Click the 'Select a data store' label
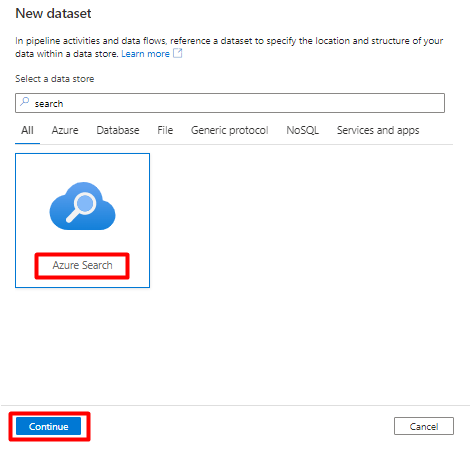Screen dimensions: 470x459 [x=55, y=79]
